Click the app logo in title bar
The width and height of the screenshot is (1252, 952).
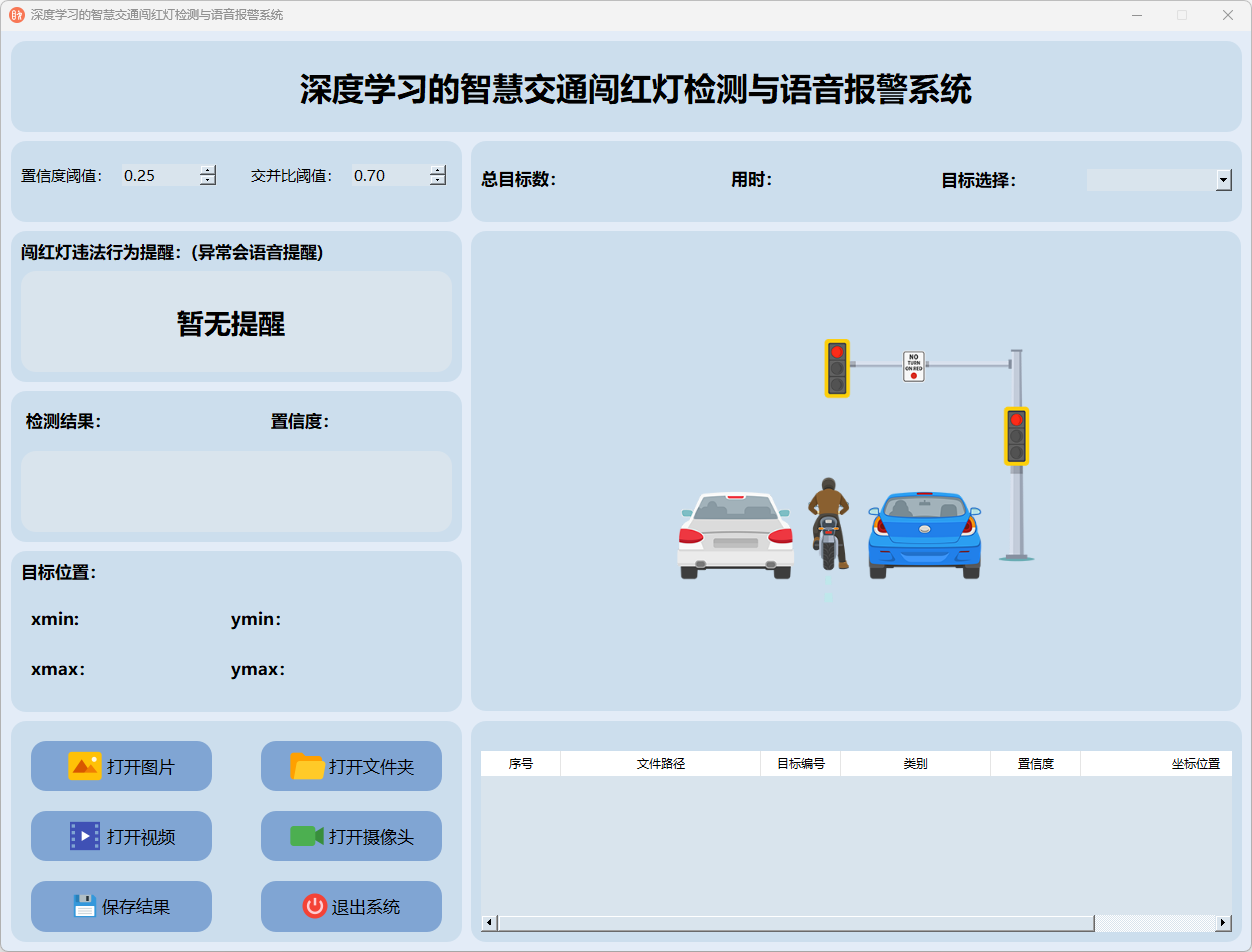tap(16, 15)
